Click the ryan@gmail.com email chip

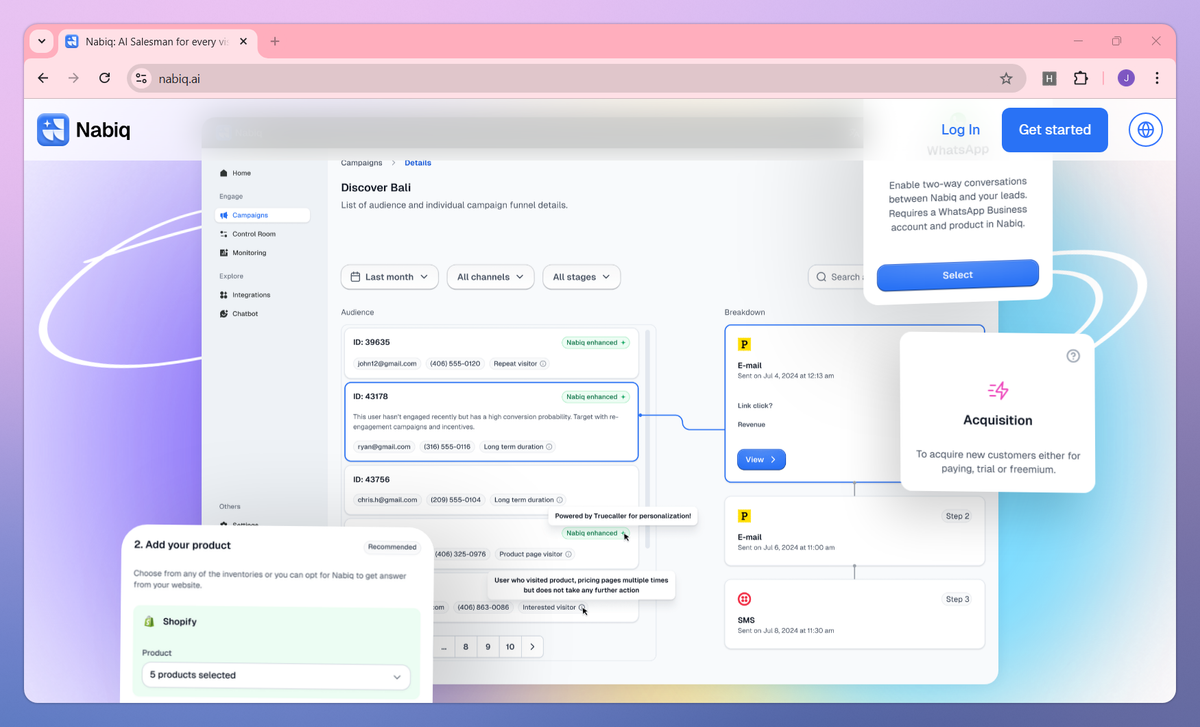click(x=384, y=447)
